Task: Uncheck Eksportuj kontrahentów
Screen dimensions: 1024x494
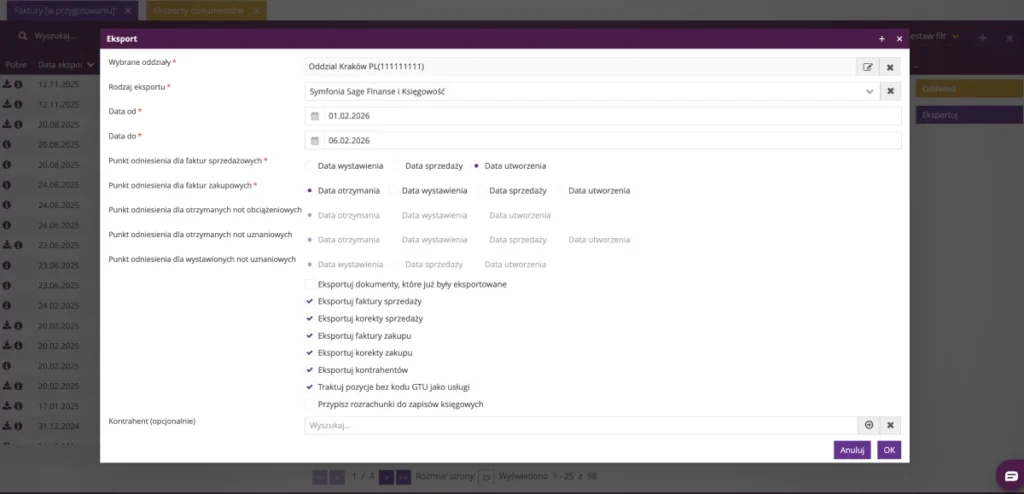Action: click(310, 370)
